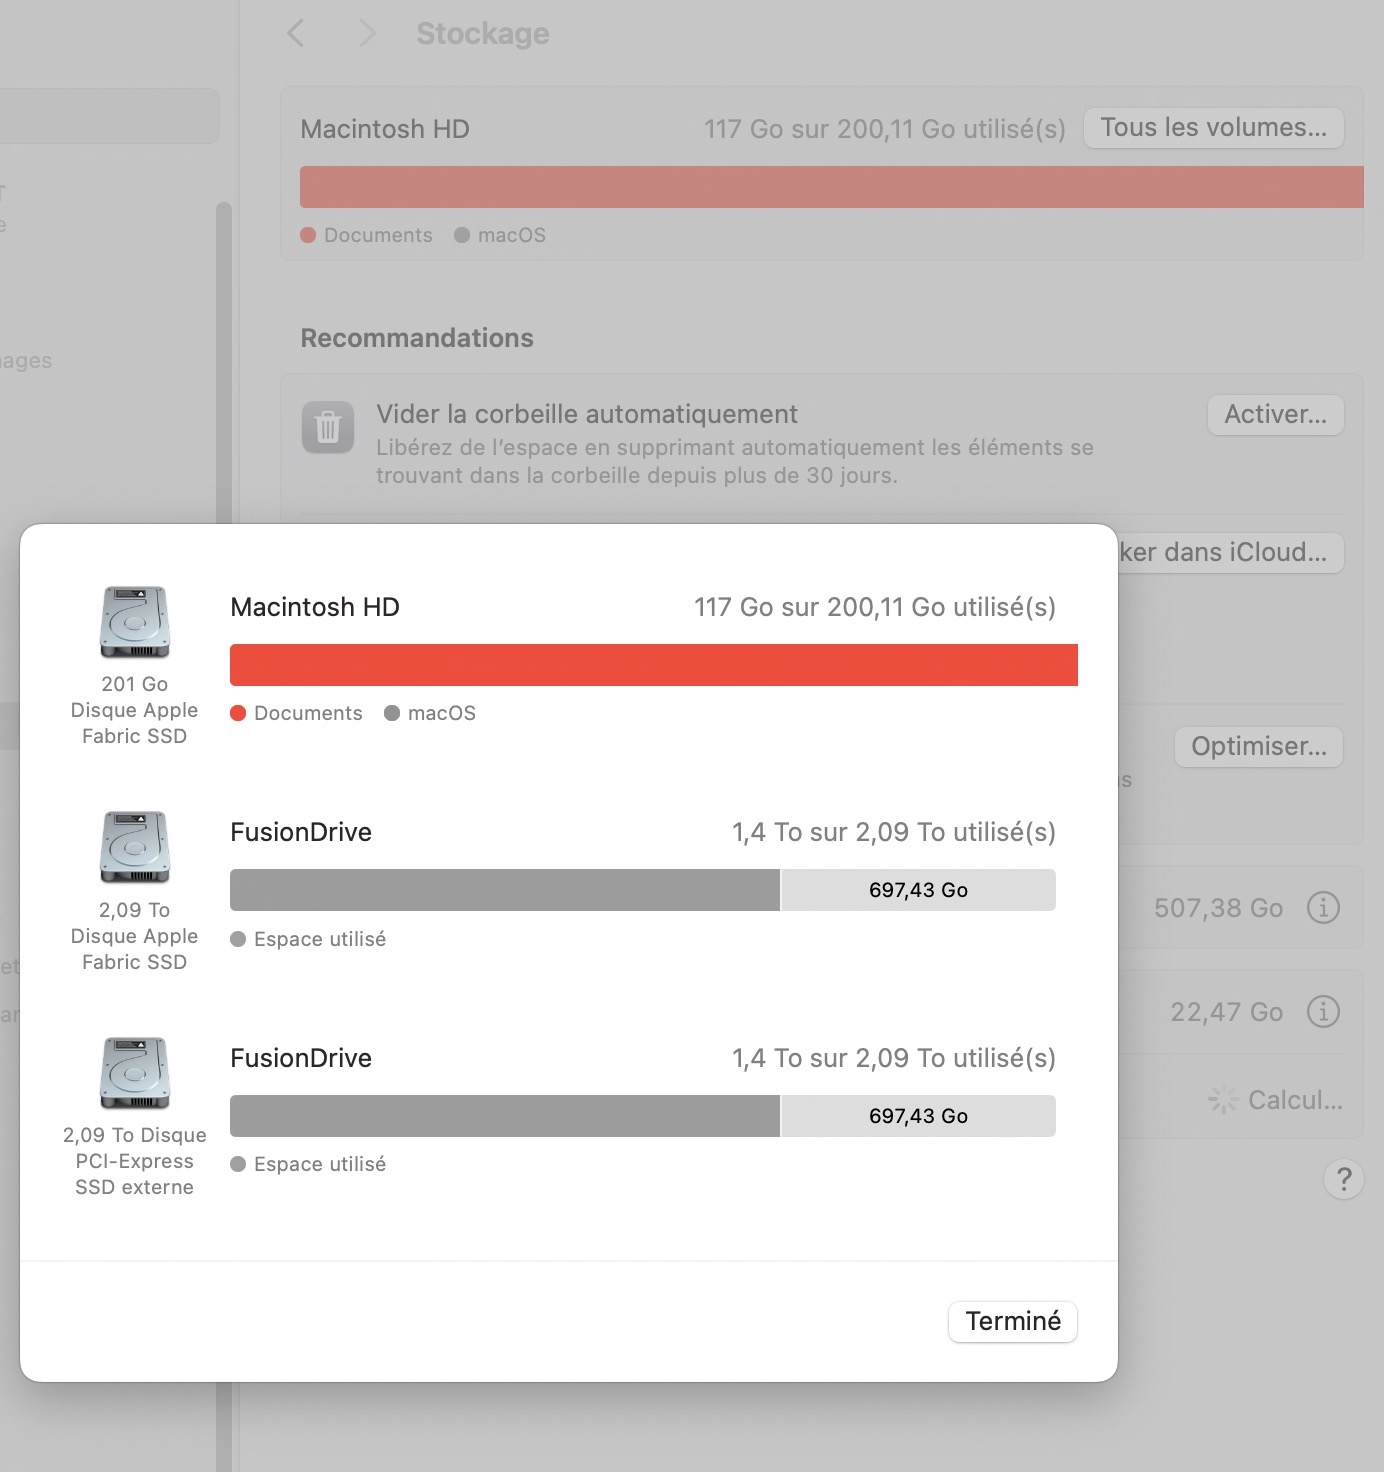Click the Optimiser… button

pyautogui.click(x=1258, y=747)
